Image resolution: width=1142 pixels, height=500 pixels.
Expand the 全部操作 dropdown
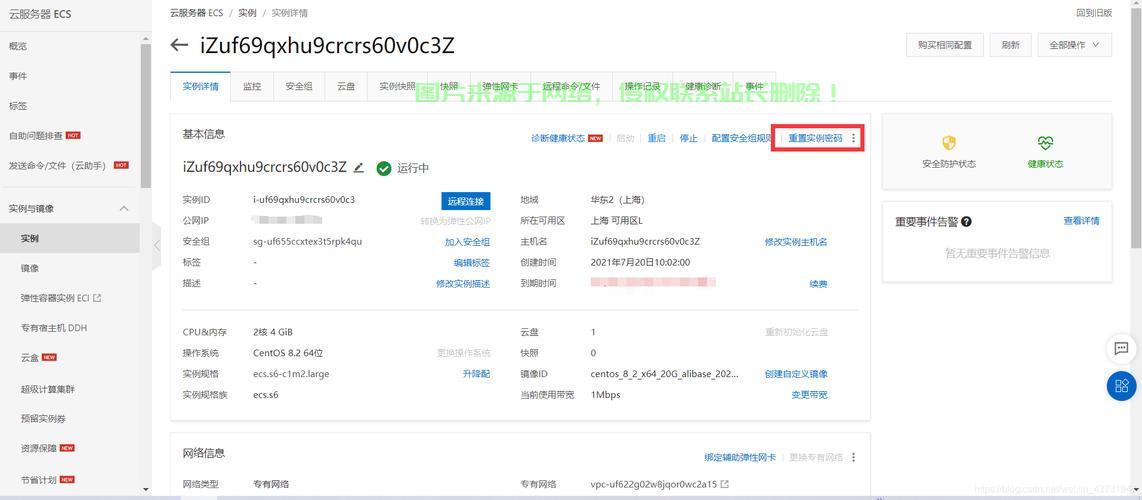coord(1075,45)
